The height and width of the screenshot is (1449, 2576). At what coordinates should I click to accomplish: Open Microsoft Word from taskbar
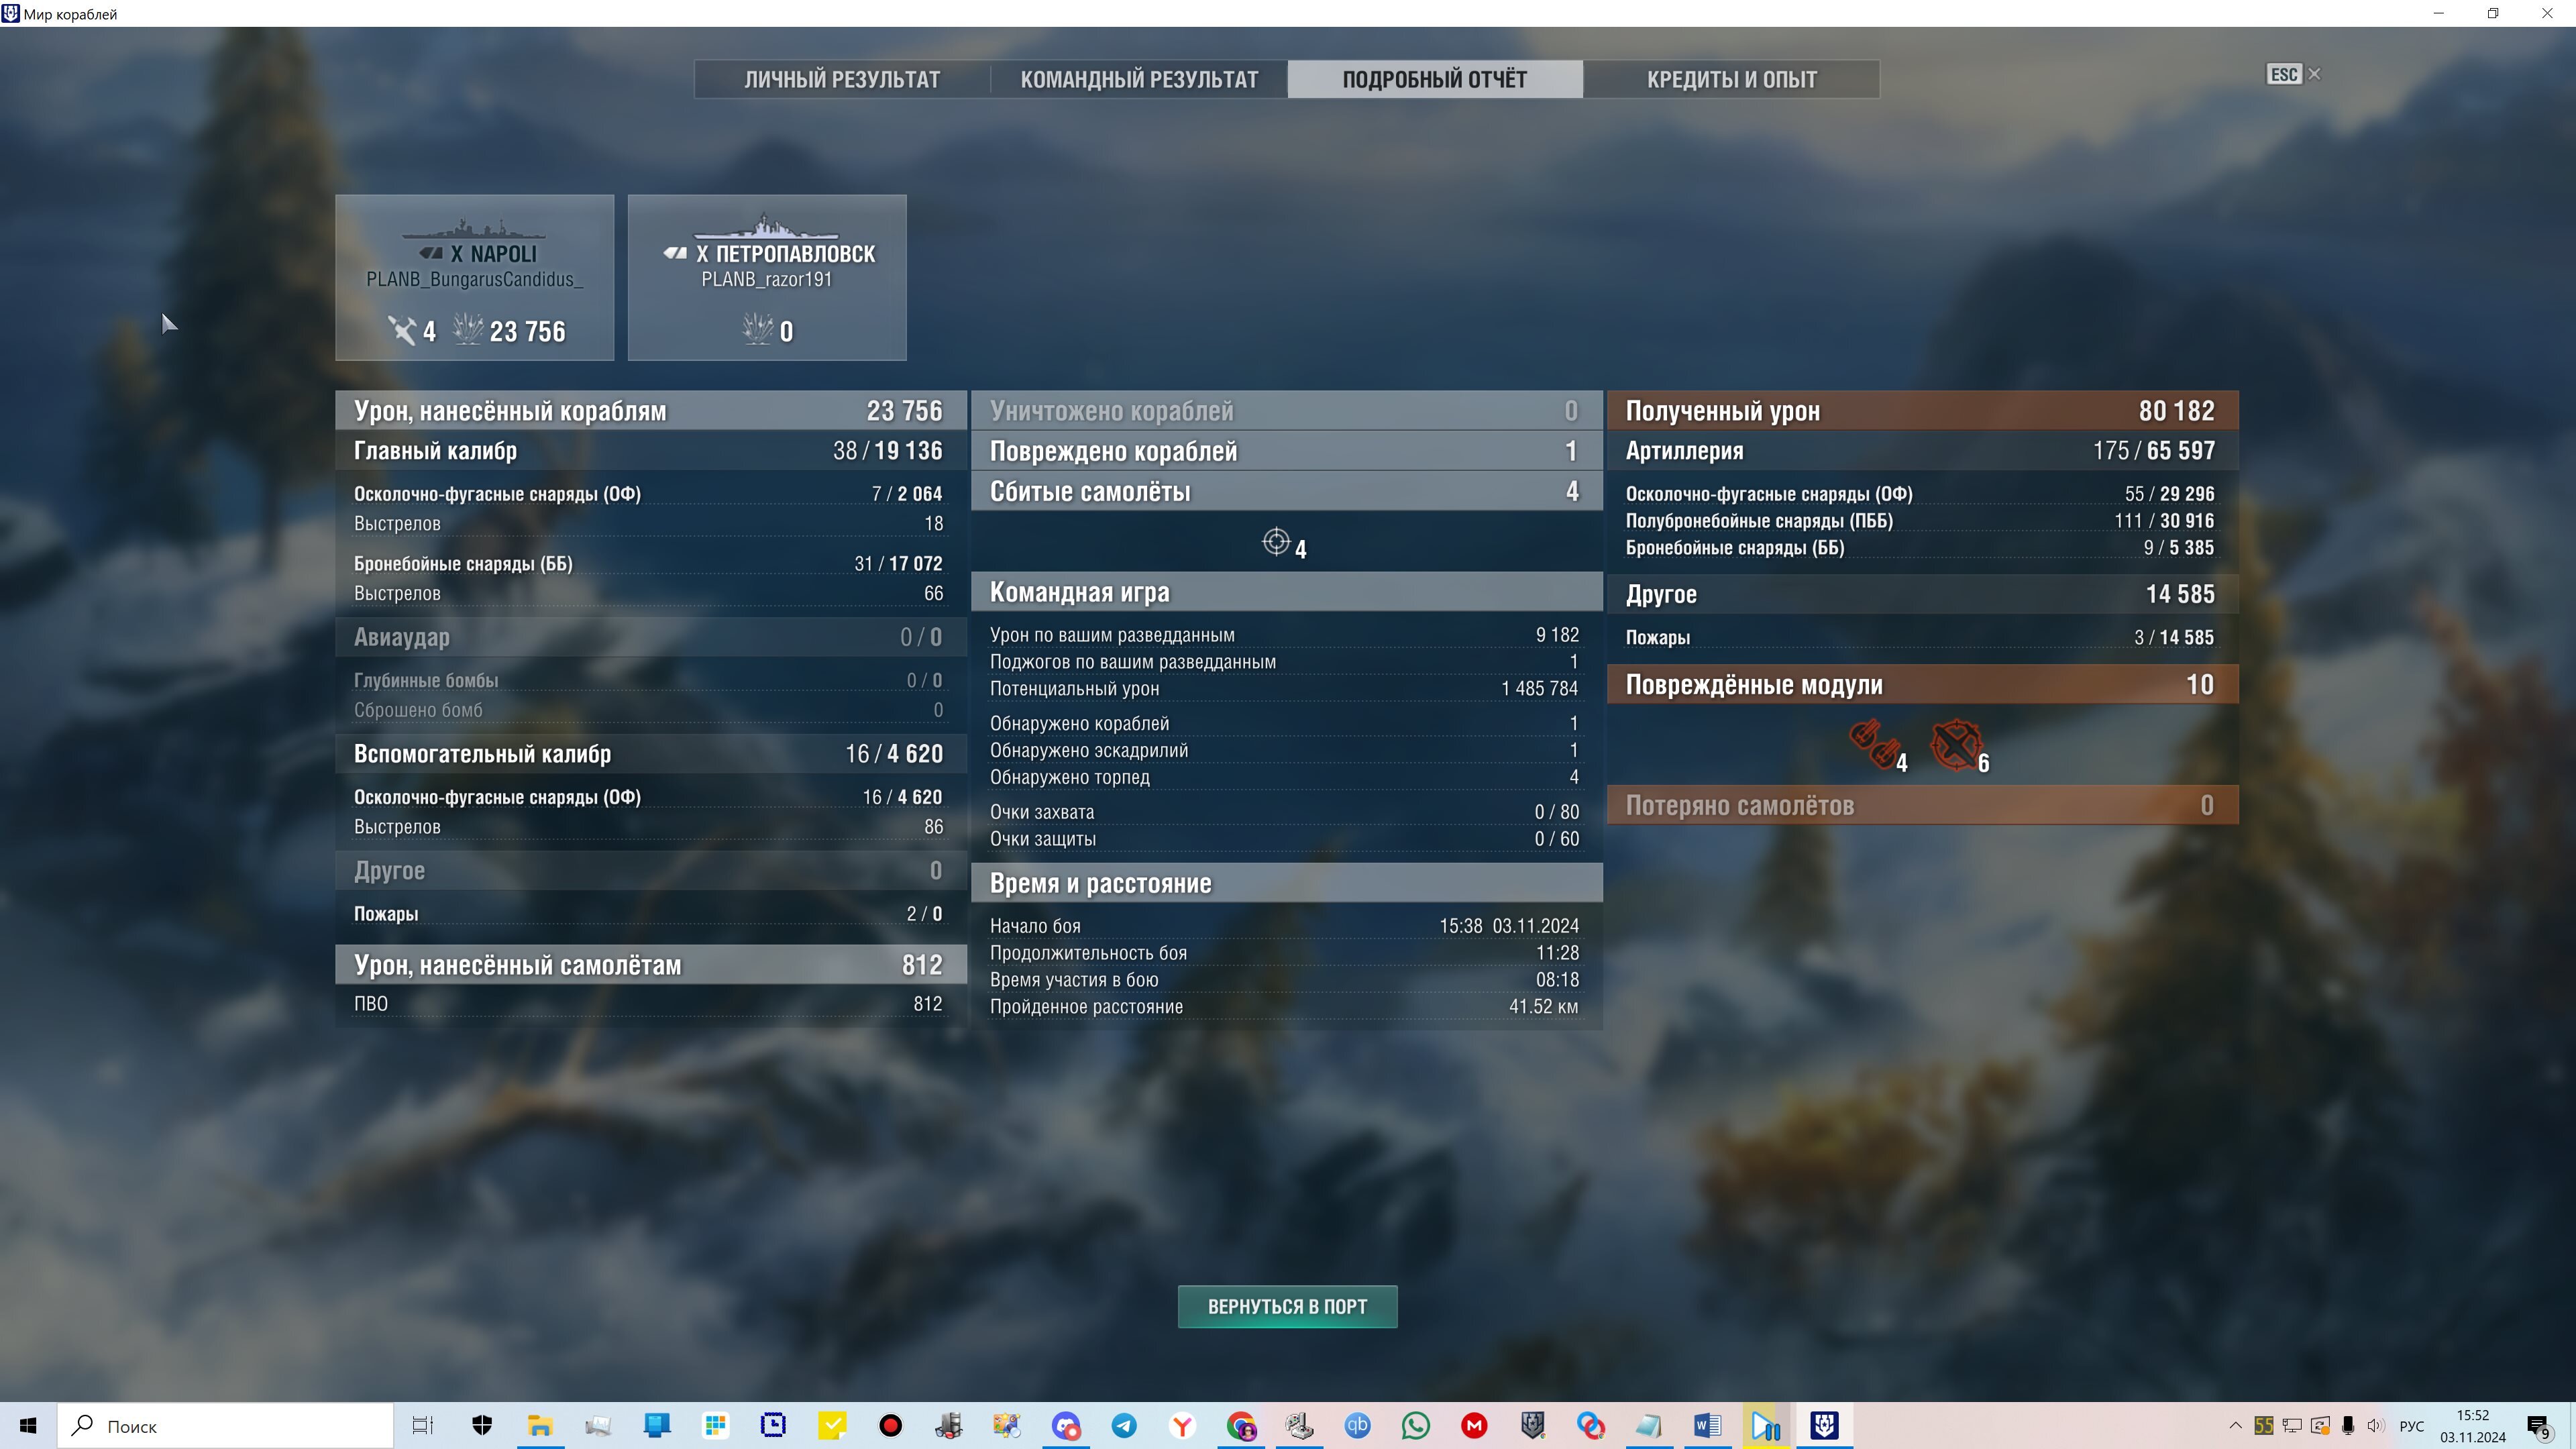coord(1707,1425)
